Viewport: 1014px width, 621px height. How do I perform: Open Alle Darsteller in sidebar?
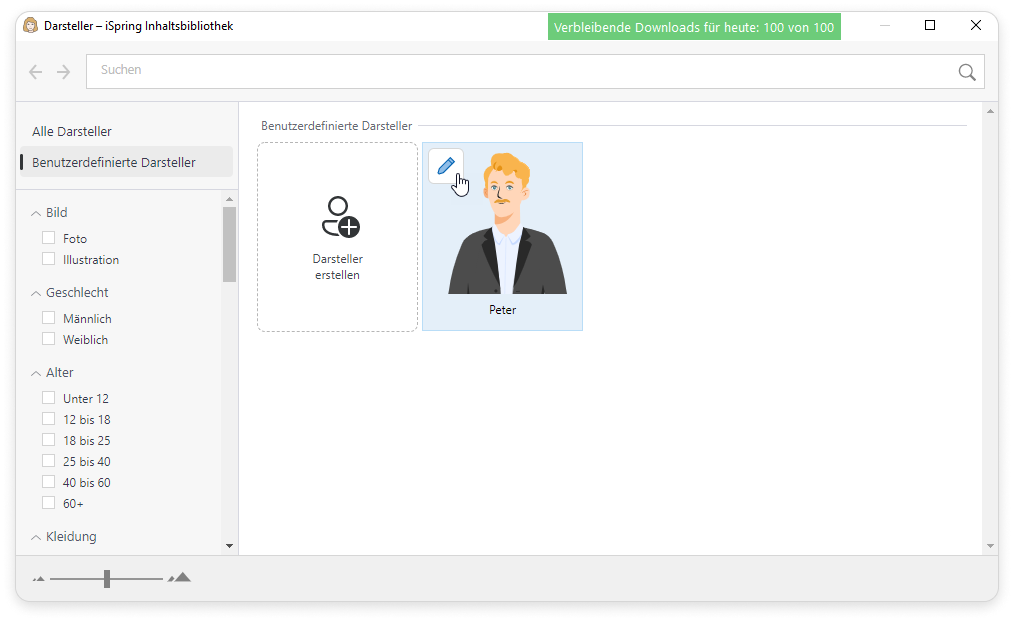pyautogui.click(x=72, y=131)
